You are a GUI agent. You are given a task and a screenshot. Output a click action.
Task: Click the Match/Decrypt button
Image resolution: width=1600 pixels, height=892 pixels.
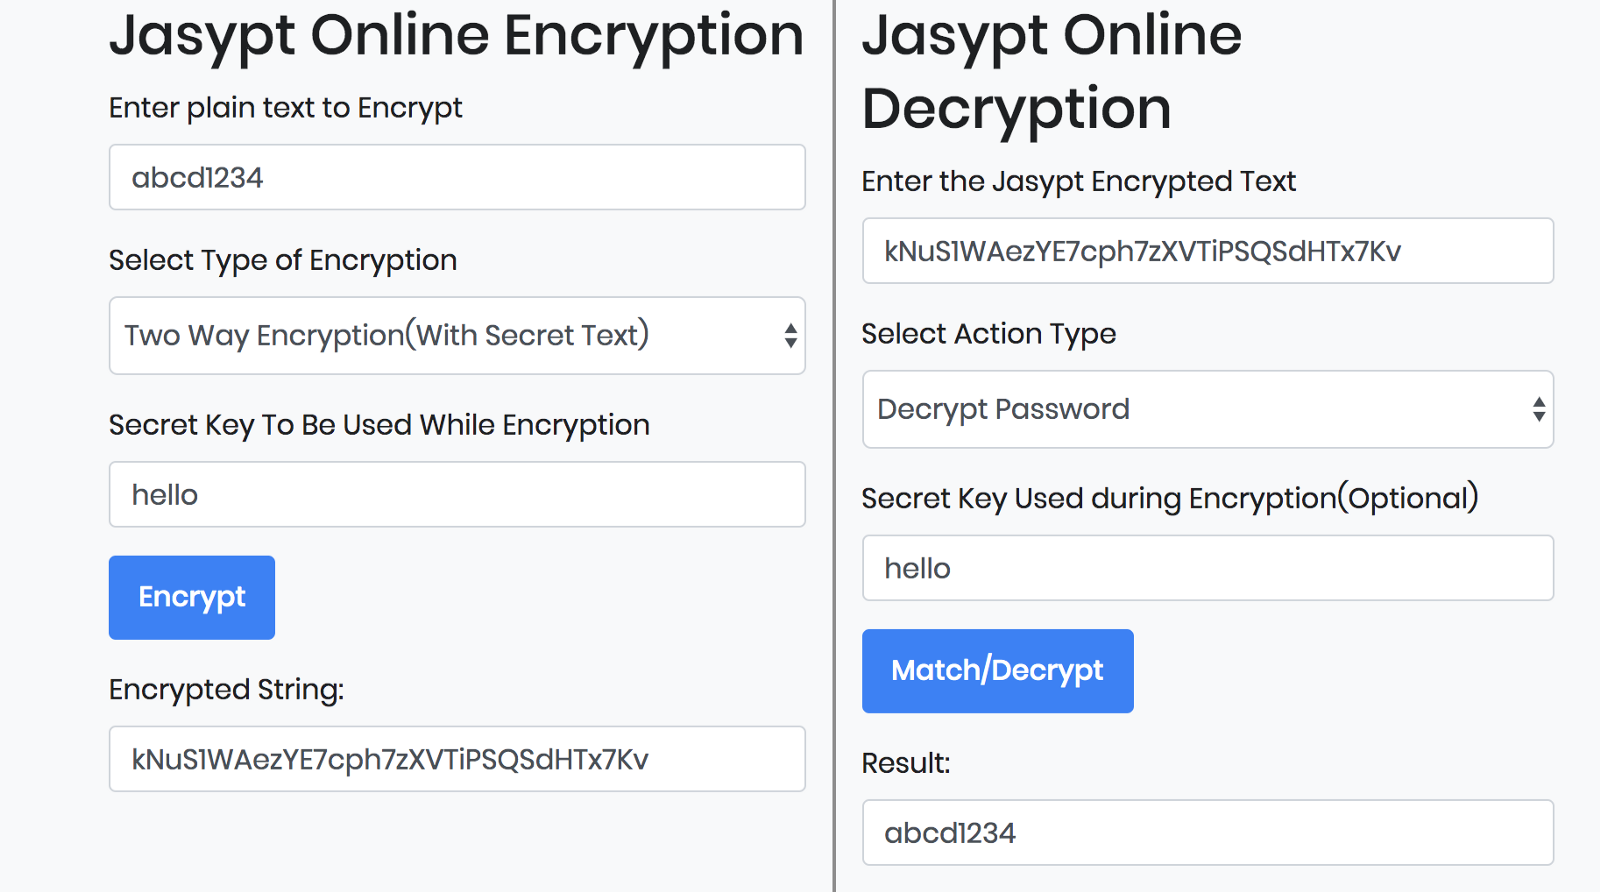pos(997,671)
